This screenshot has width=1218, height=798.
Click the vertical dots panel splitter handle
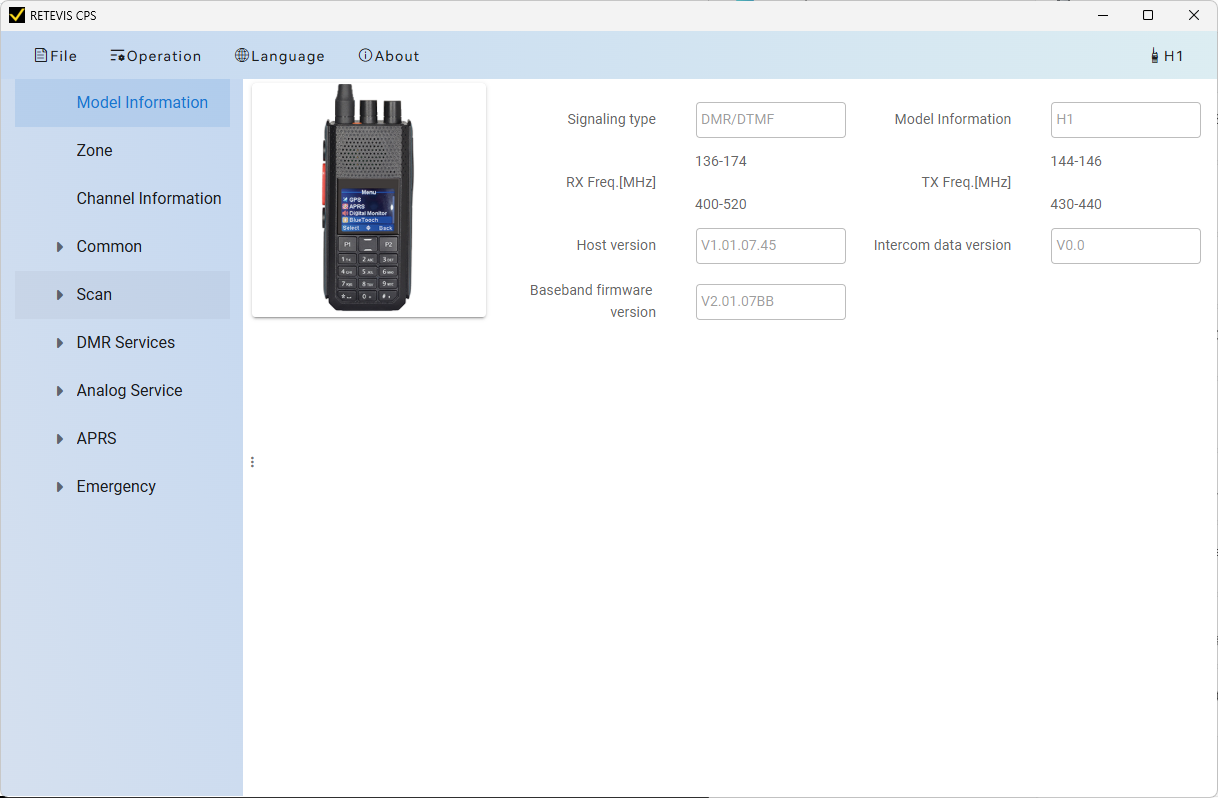coord(252,462)
